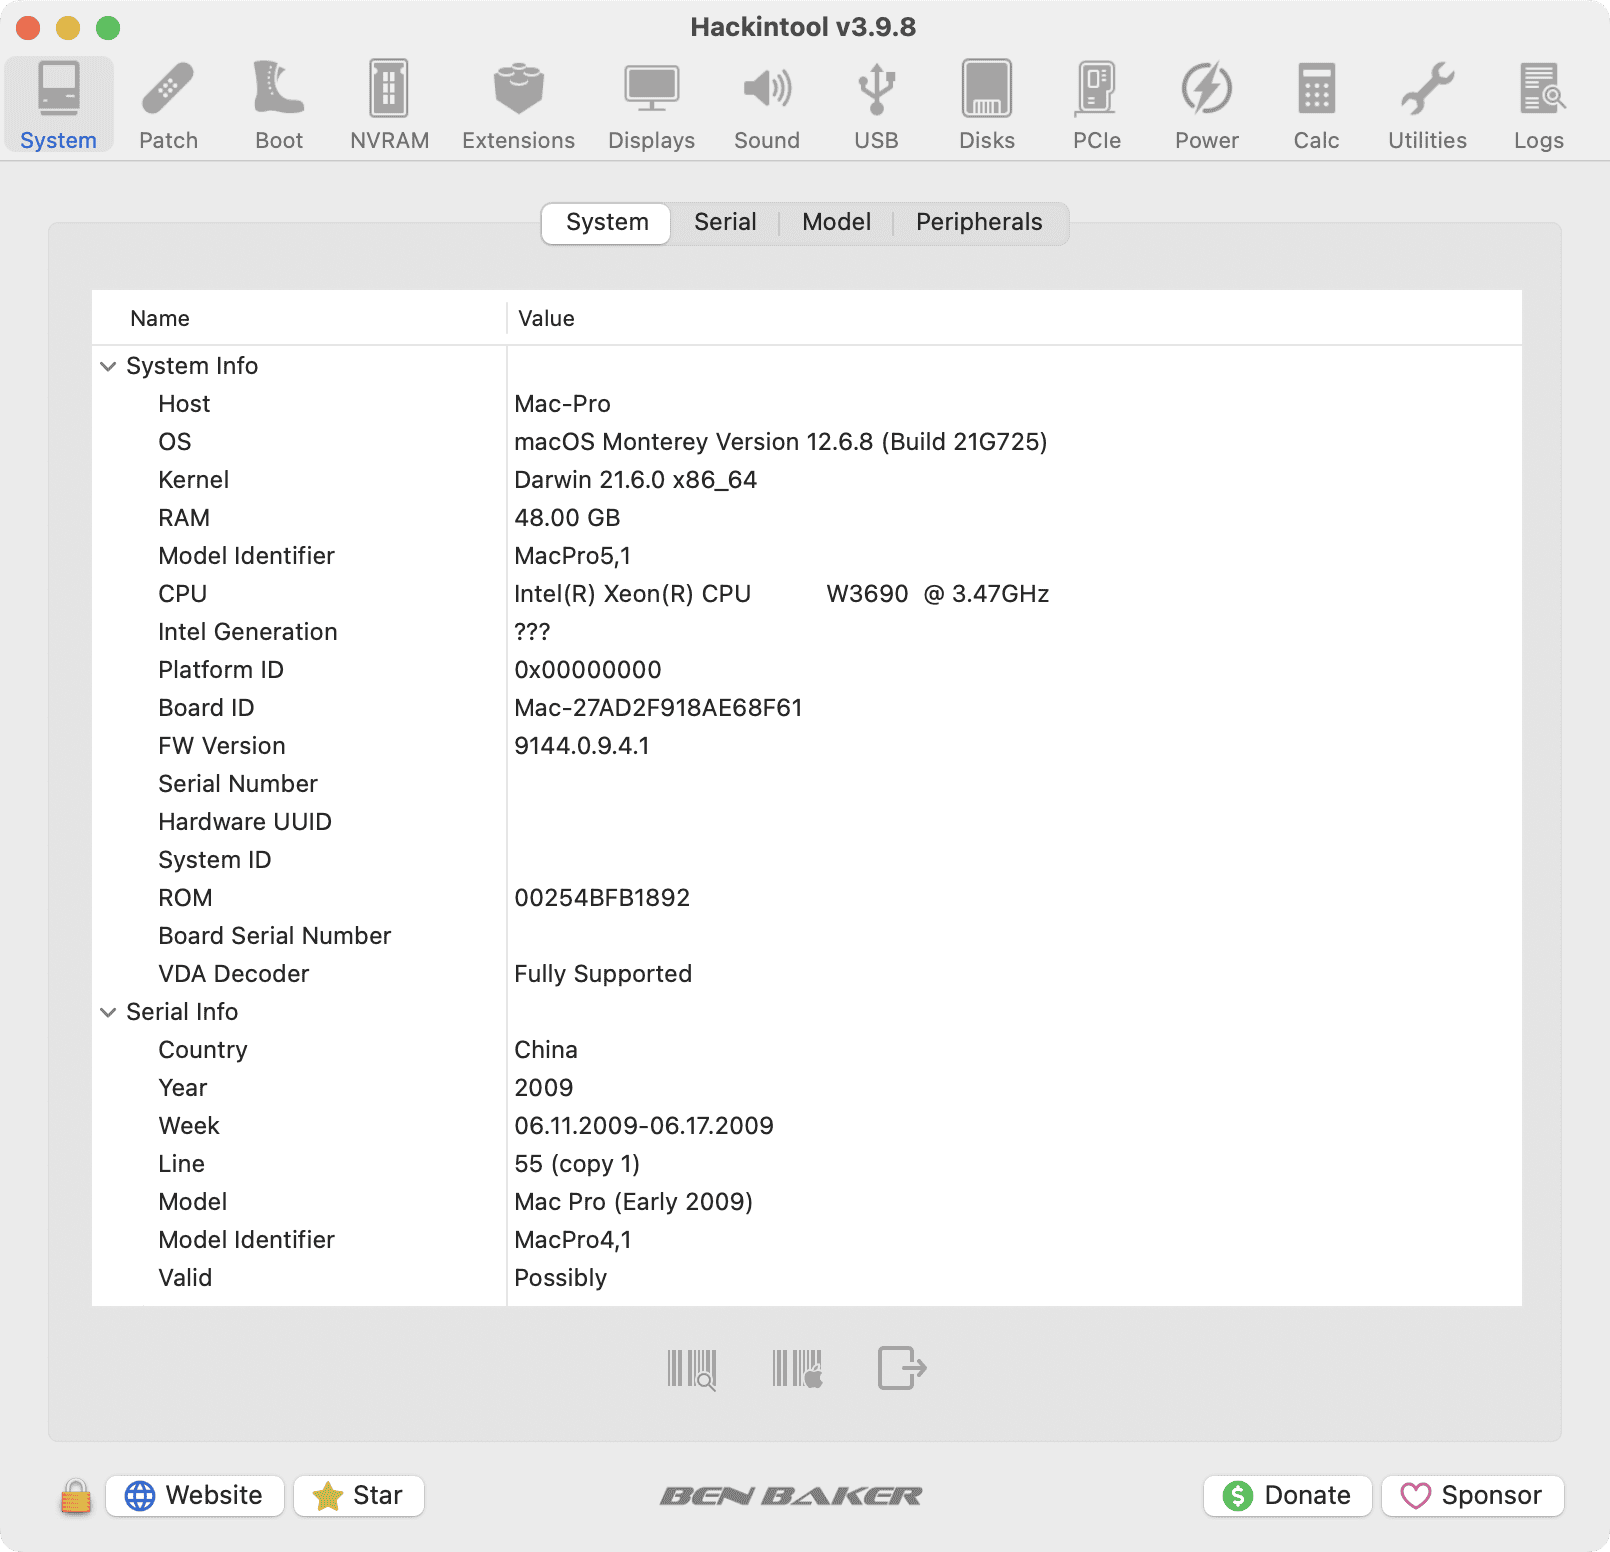
Task: Select the Board ID row
Action: pyautogui.click(x=807, y=708)
